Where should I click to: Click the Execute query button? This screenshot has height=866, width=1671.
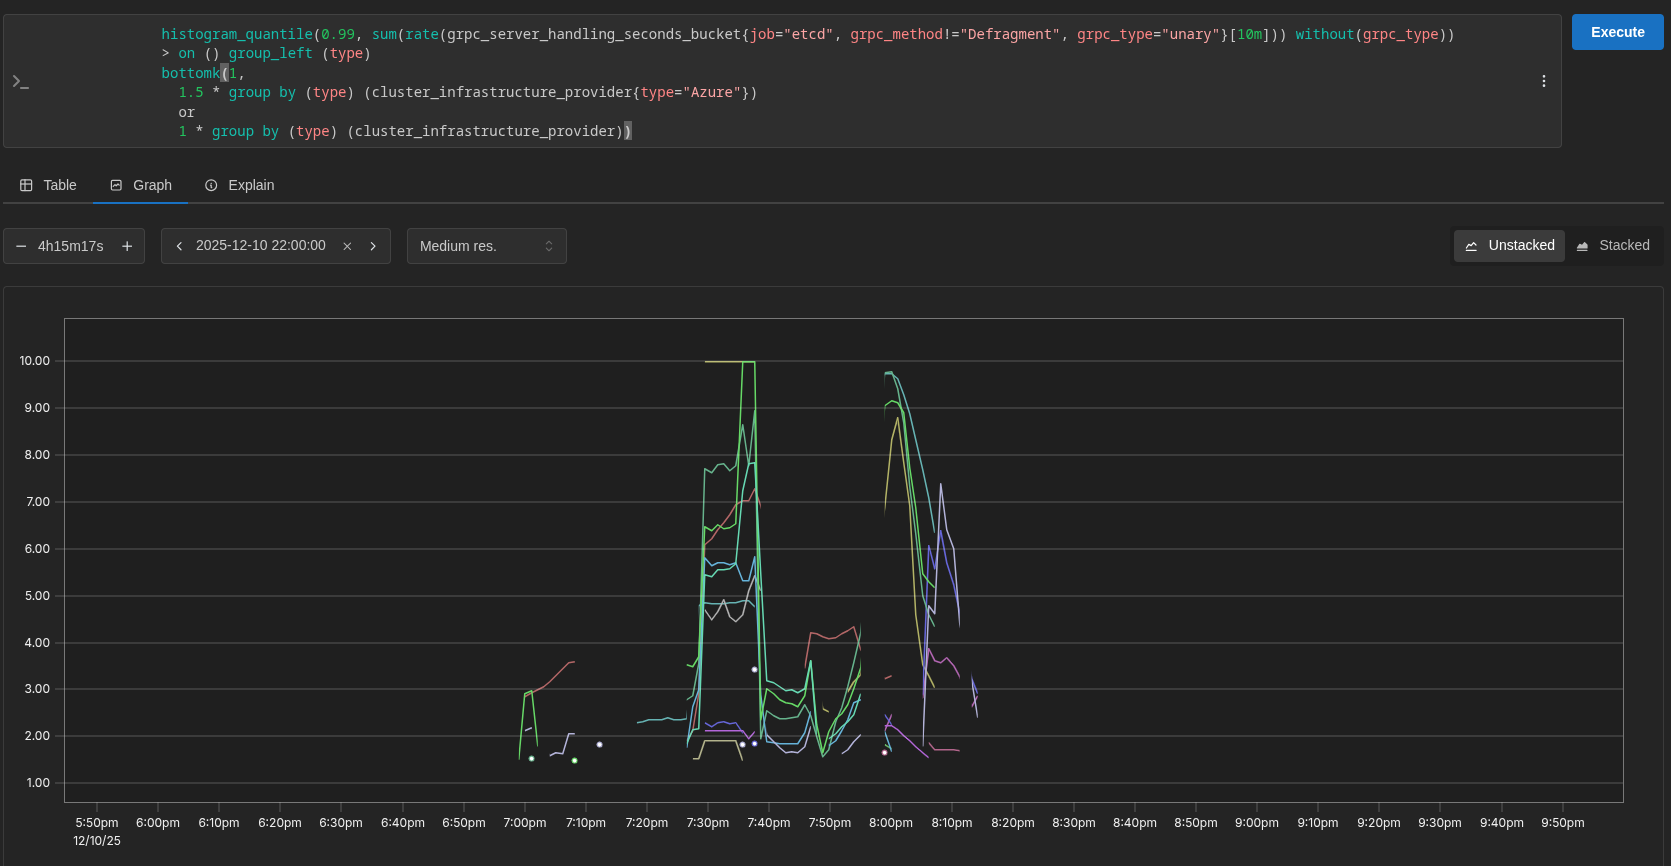click(x=1617, y=32)
